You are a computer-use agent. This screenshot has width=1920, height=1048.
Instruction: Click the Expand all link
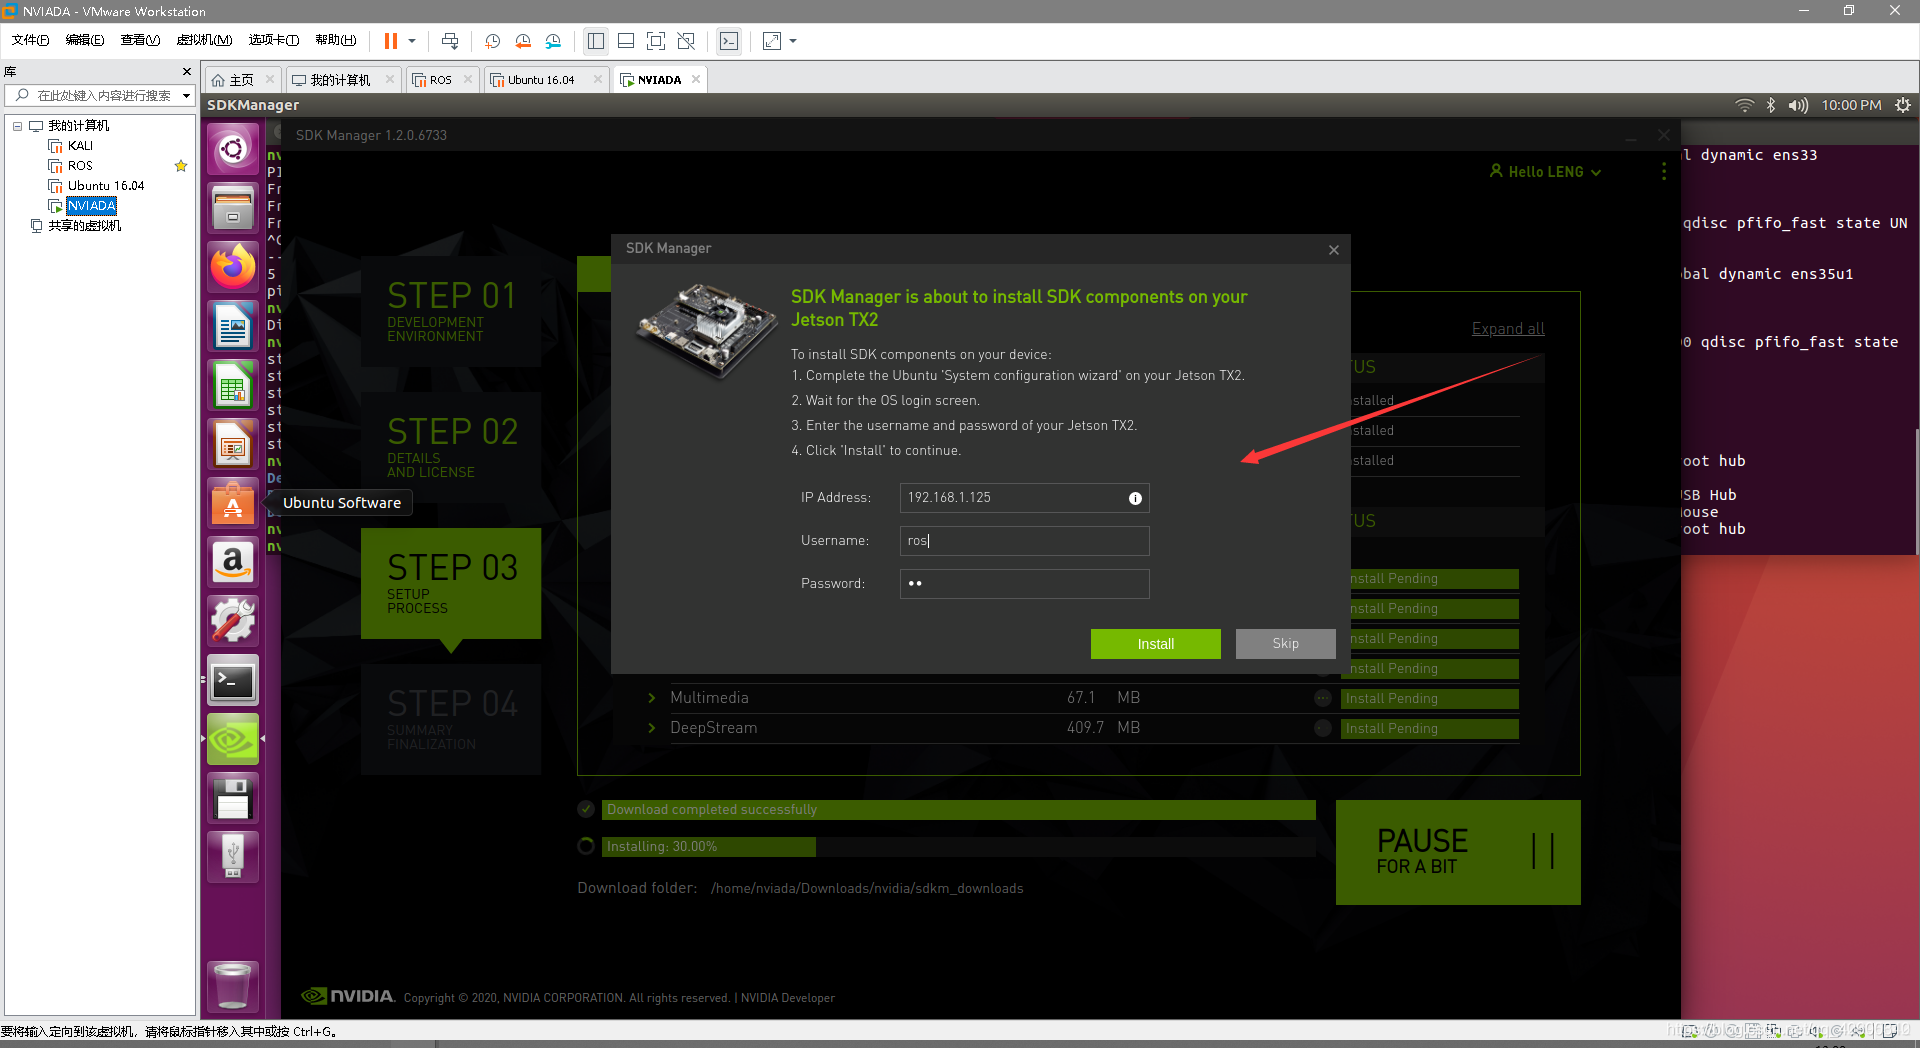point(1507,329)
